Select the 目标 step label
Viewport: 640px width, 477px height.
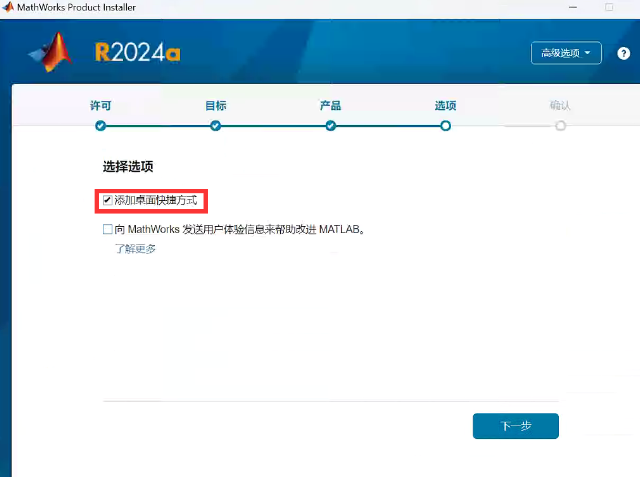point(215,105)
